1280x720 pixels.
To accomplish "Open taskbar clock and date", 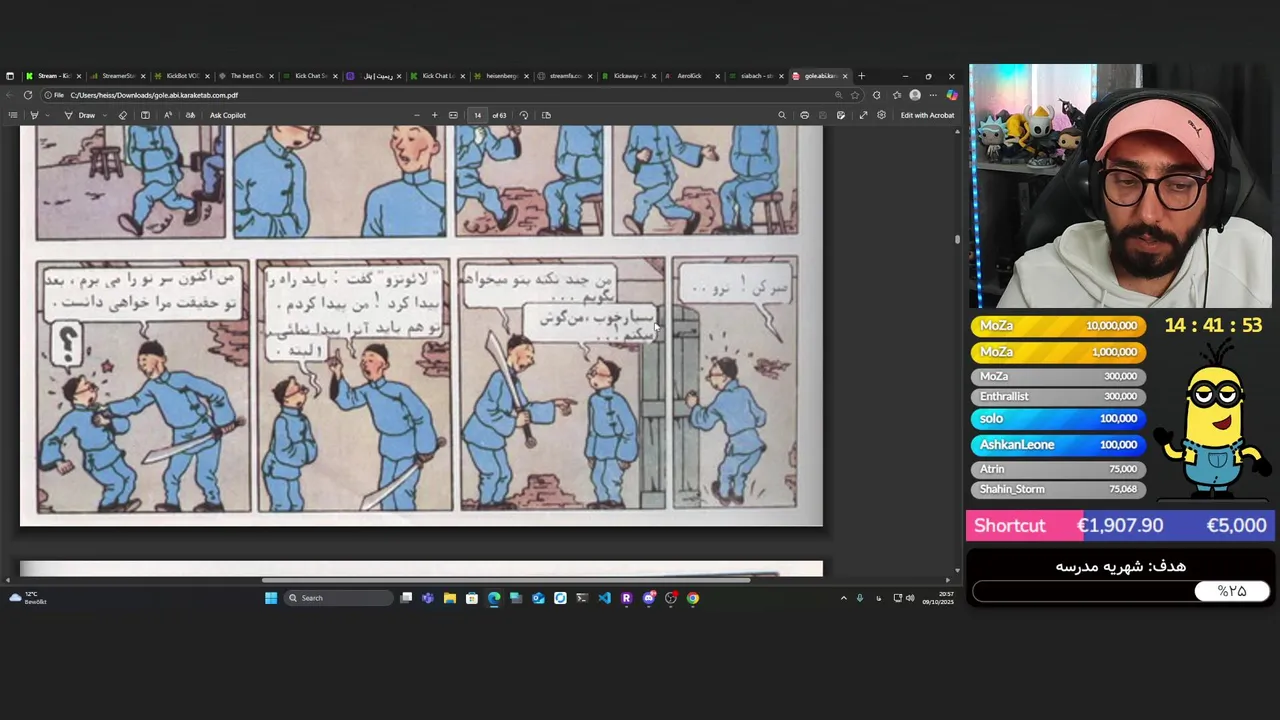I will pos(937,598).
